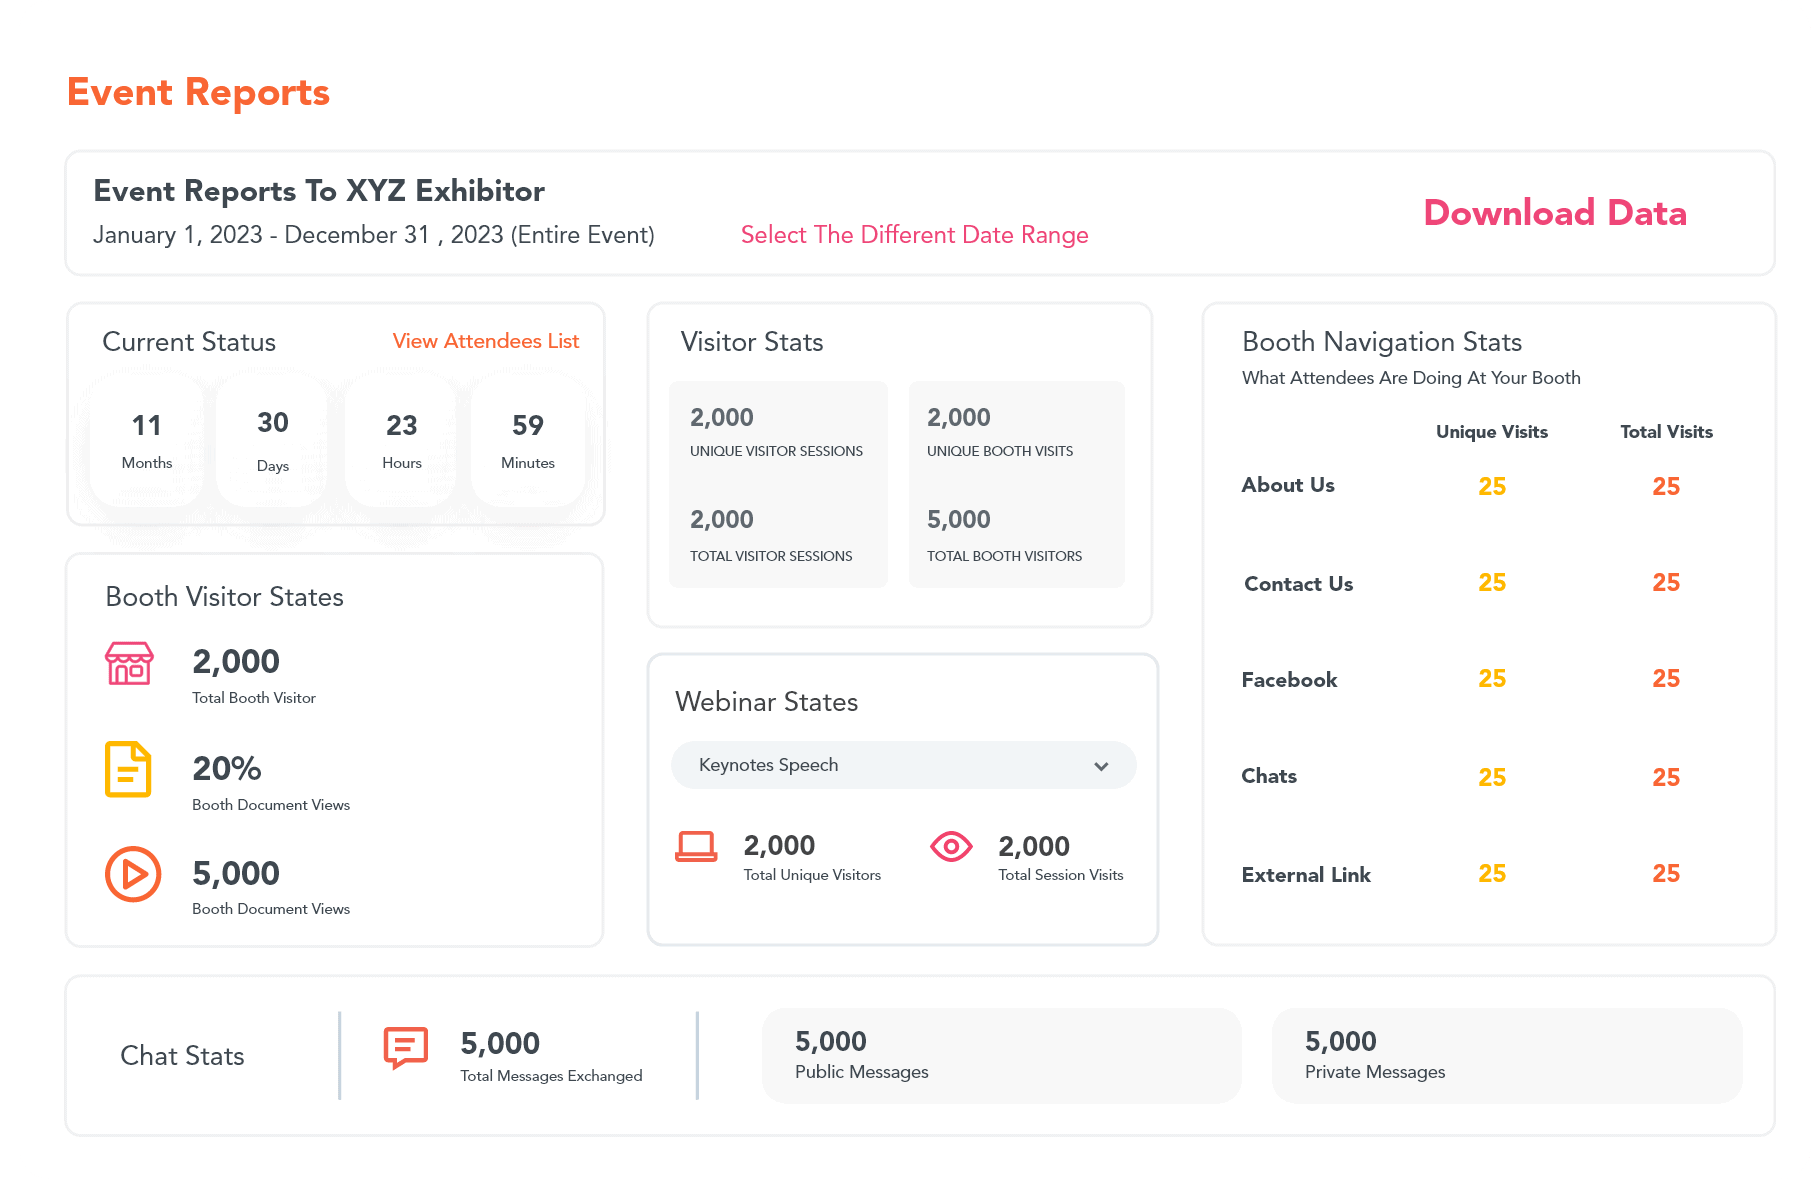This screenshot has width=1811, height=1179.
Task: Click the Facebook row in Booth Navigation Stats
Action: pyautogui.click(x=1289, y=680)
